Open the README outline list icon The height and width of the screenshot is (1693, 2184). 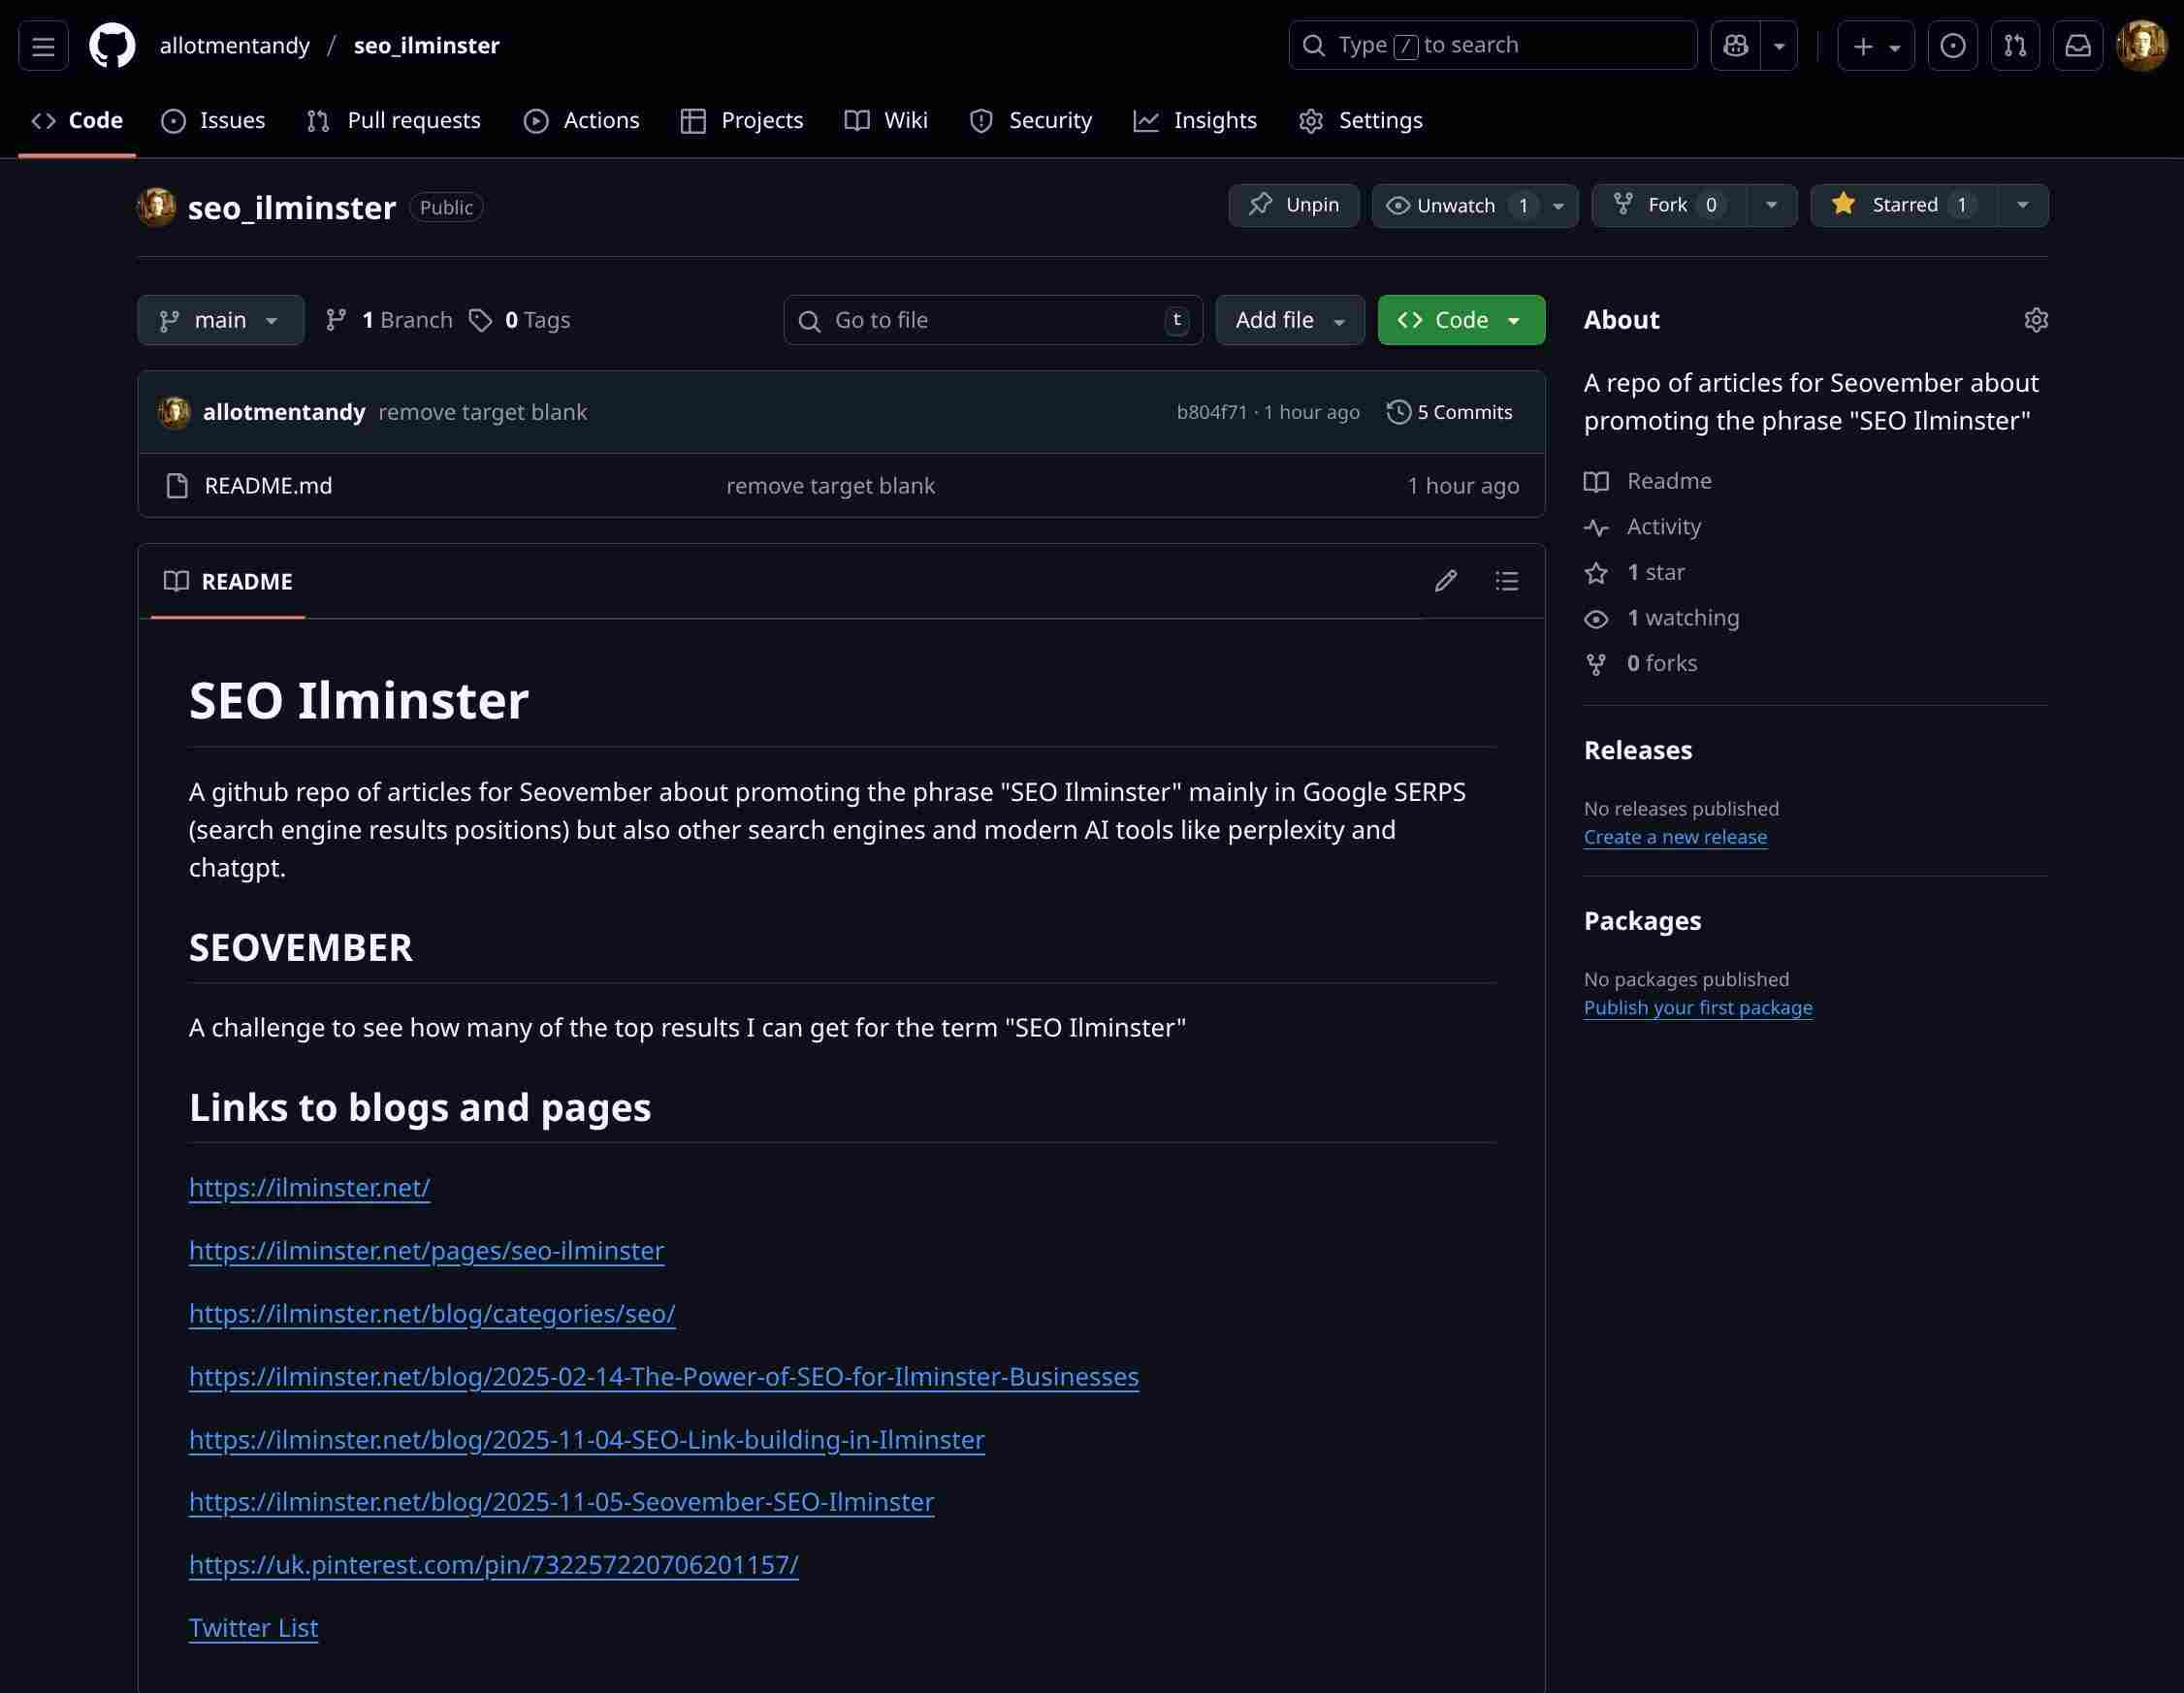coord(1506,581)
